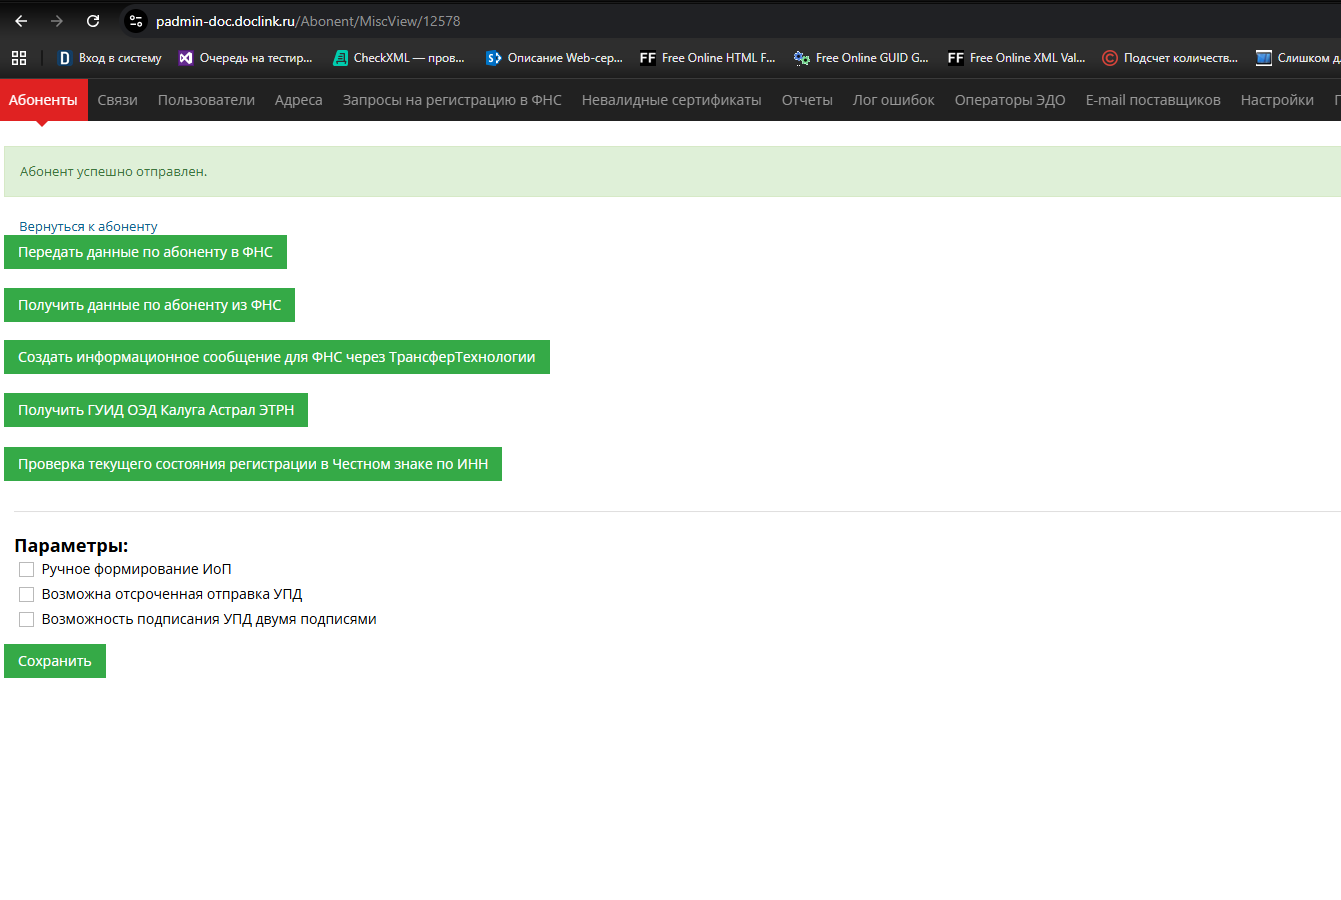Open the Free Online GUID G... bookmark
The width and height of the screenshot is (1341, 900).
pos(861,58)
